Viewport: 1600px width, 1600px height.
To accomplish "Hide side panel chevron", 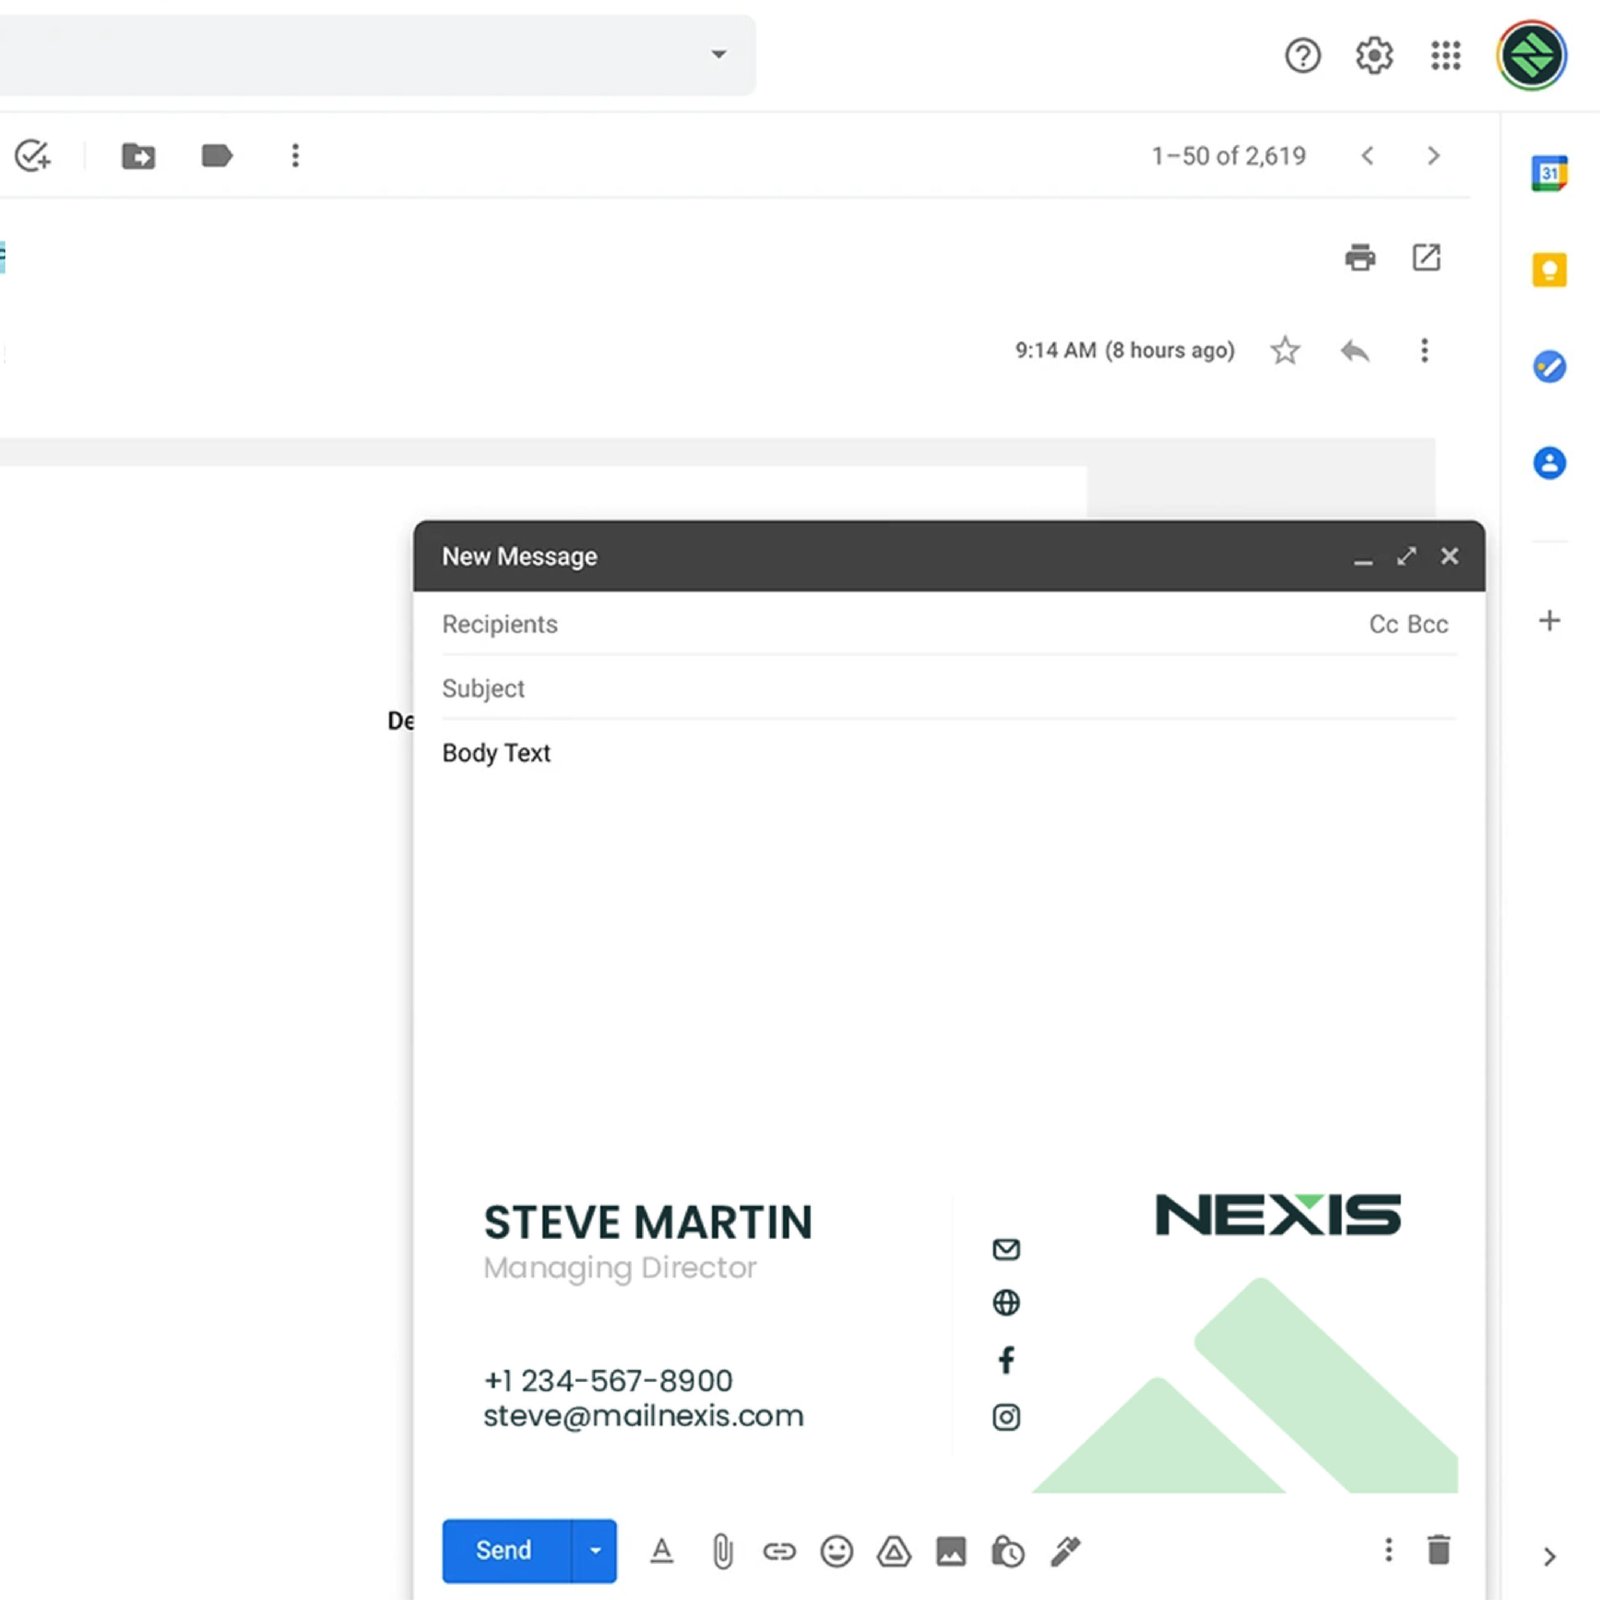I will pos(1549,1557).
